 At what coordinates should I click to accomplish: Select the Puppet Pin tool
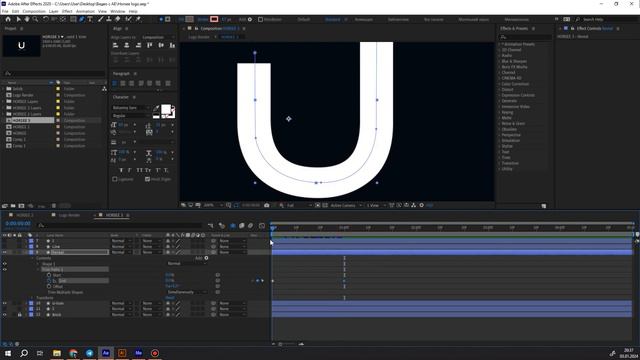click(x=138, y=19)
